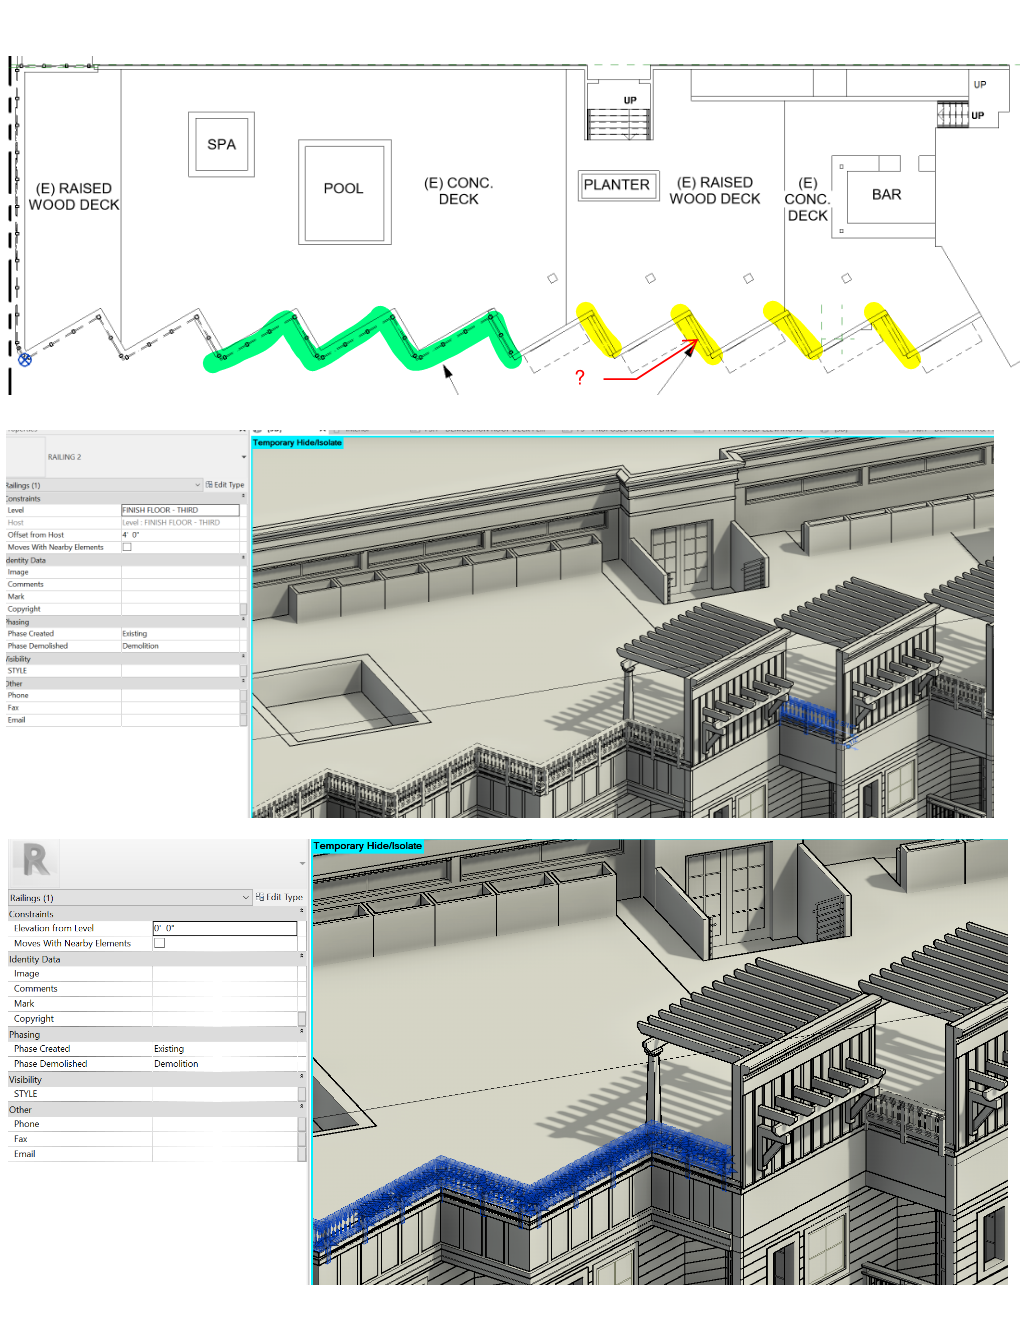Screen dimensions: 1020x1320
Task: Click the FINISH FLOOR - THIRD Level value field
Action: click(181, 510)
